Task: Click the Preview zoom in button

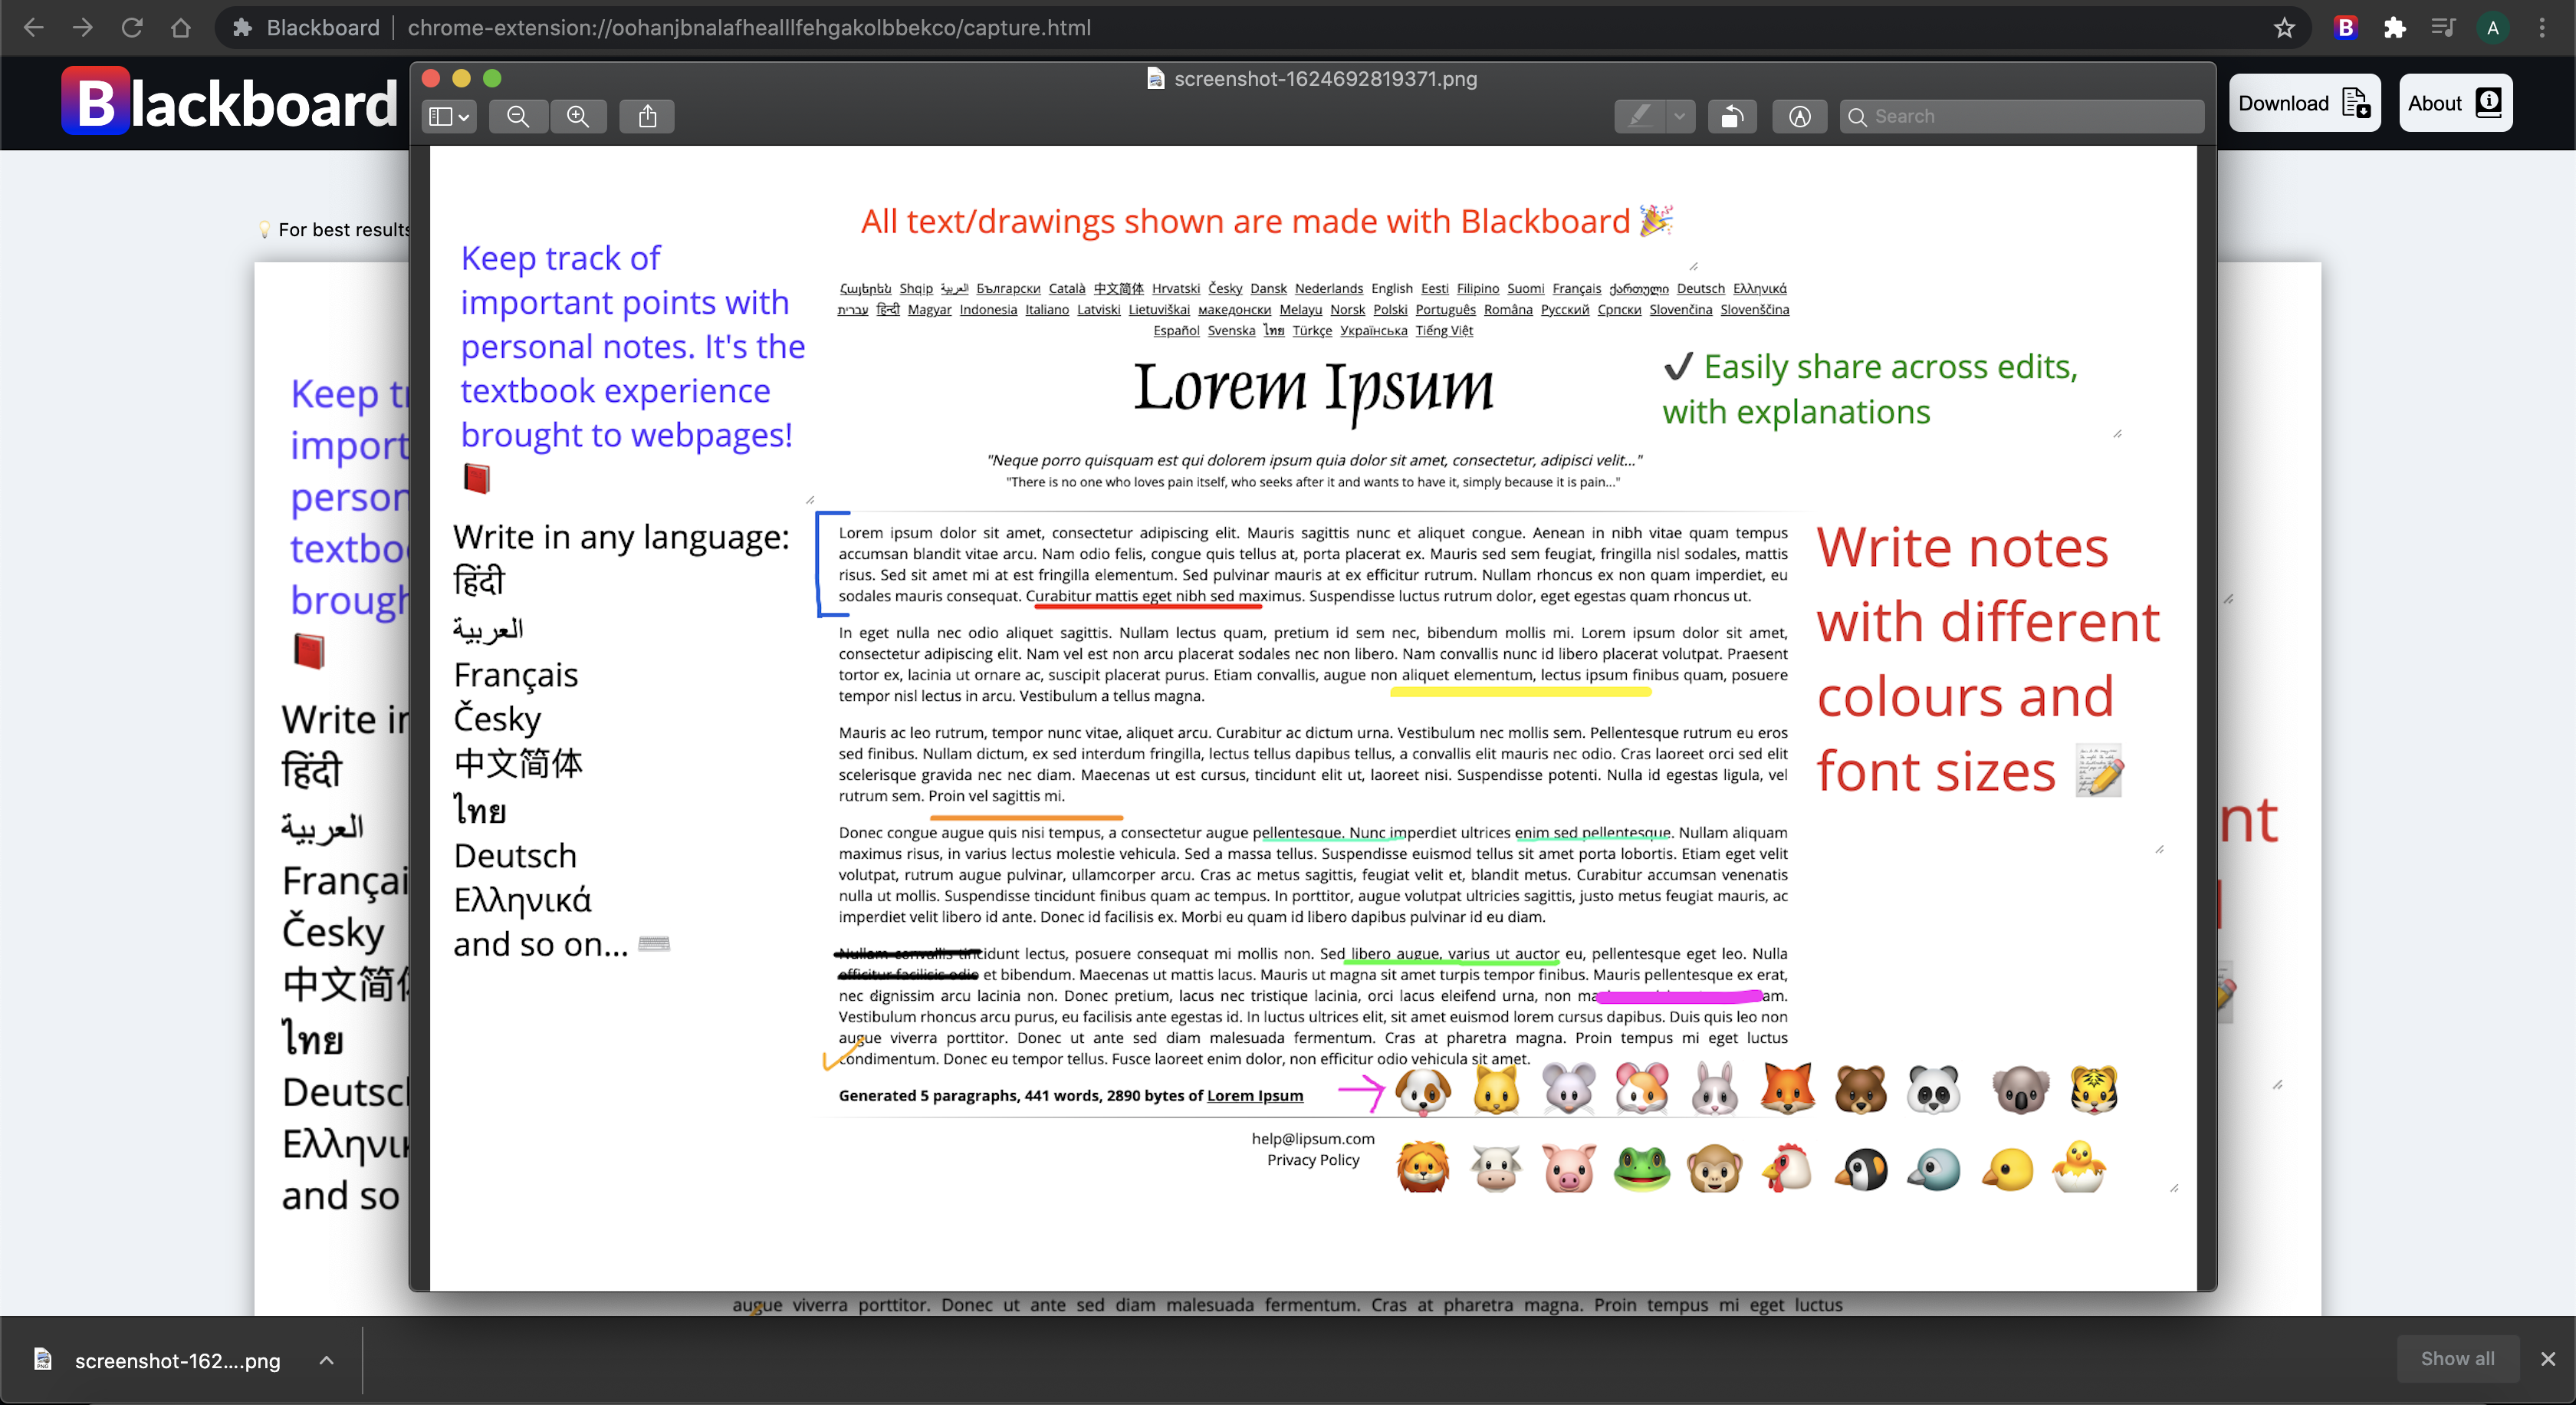Action: 578,116
